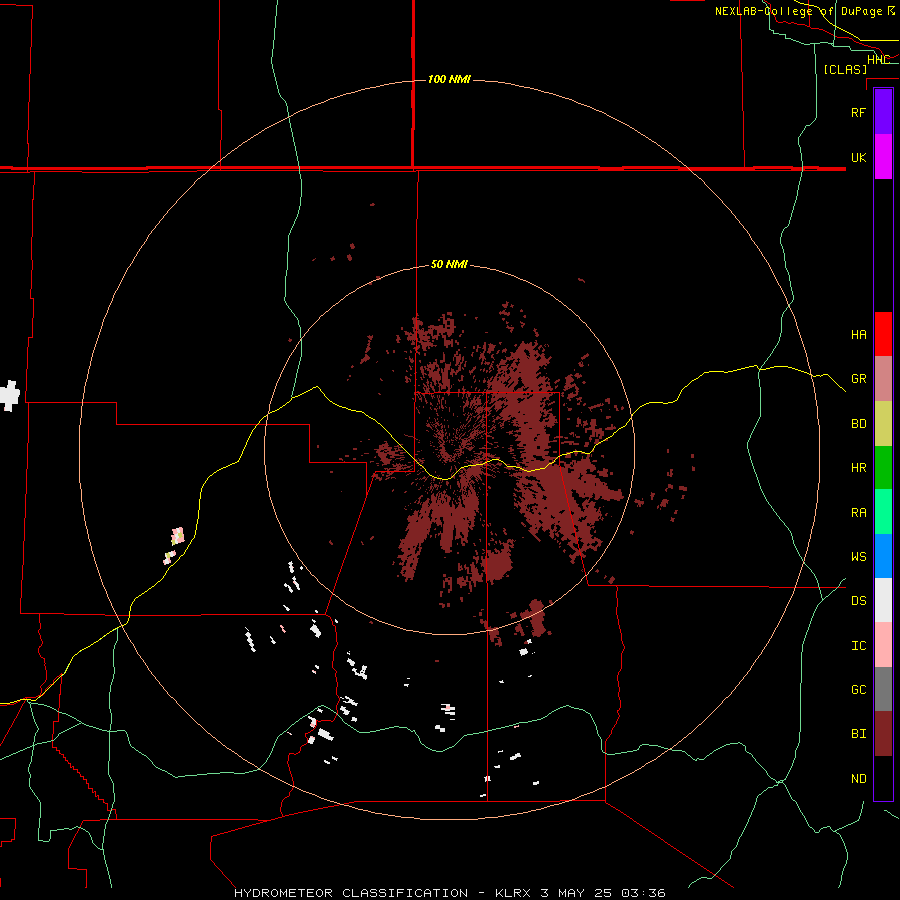Click the 'NEXLAB-College of DuPage' credit text
The image size is (900, 900).
[798, 11]
